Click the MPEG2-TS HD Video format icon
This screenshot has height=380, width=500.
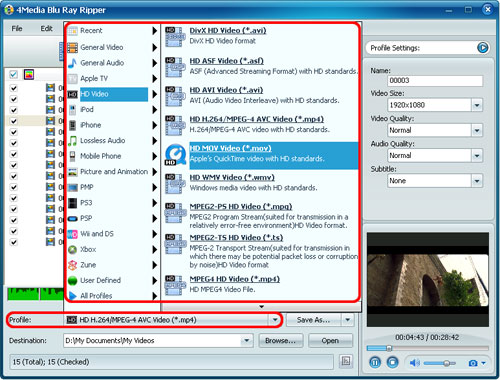pyautogui.click(x=175, y=244)
